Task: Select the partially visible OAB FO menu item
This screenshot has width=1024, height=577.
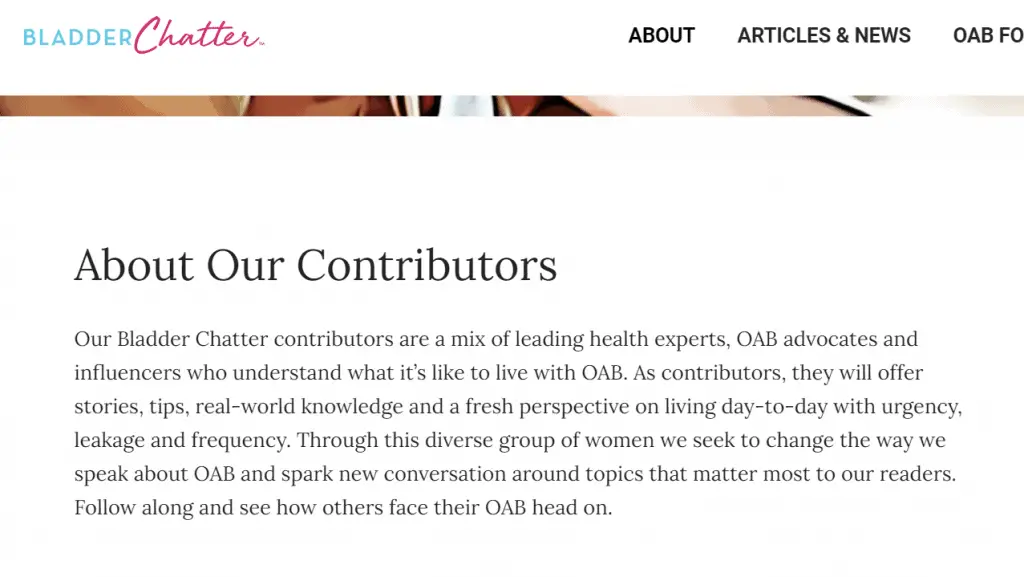Action: point(988,35)
